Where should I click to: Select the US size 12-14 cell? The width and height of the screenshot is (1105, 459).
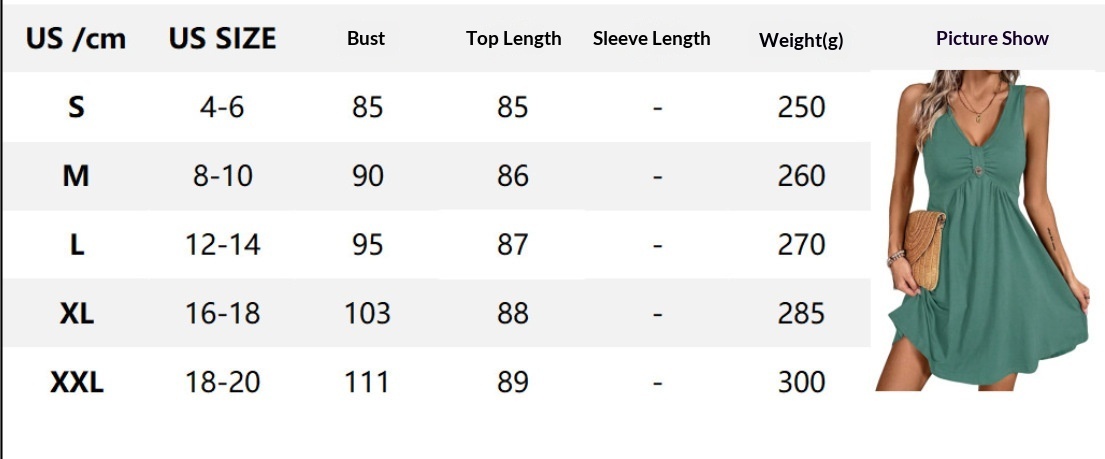pyautogui.click(x=222, y=245)
